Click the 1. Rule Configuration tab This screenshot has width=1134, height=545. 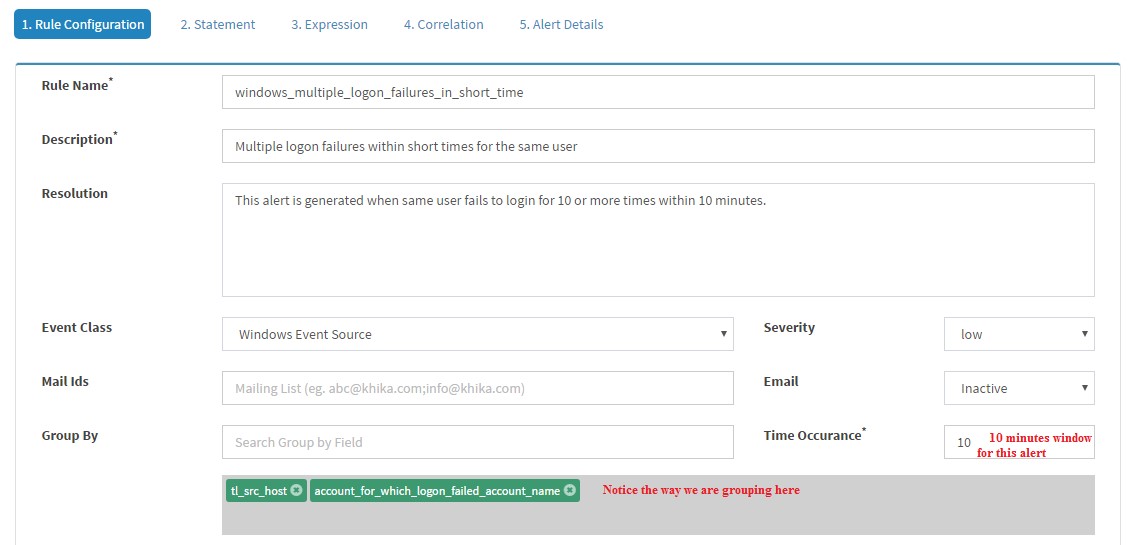click(x=82, y=25)
